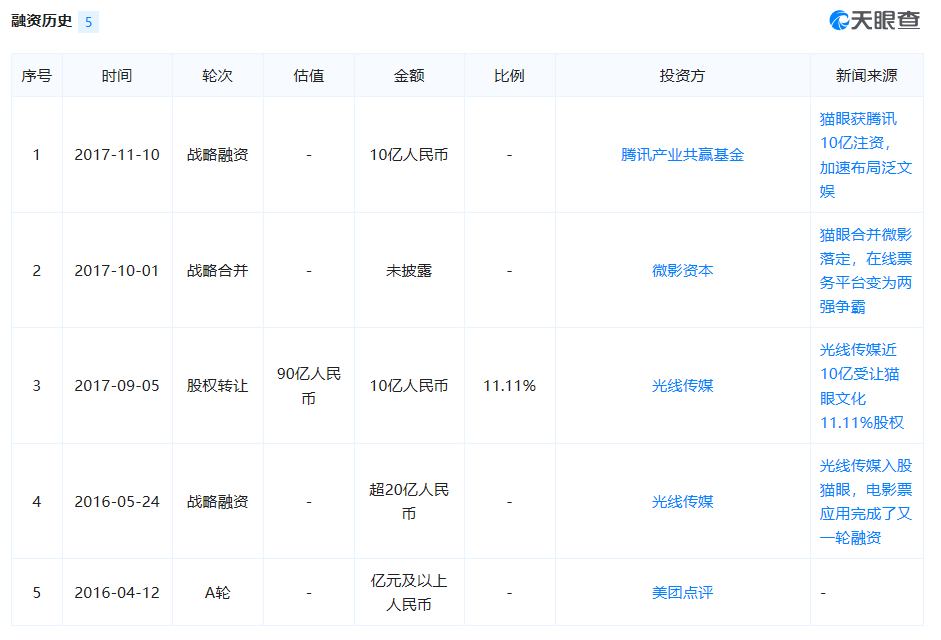Open news link 光线传媒入股猫眼

point(865,502)
